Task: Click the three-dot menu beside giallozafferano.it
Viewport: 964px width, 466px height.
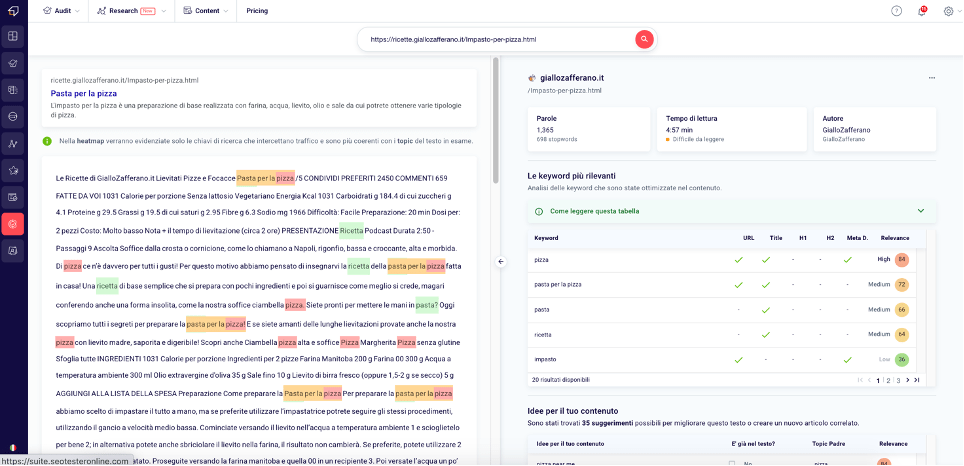Action: pyautogui.click(x=932, y=78)
